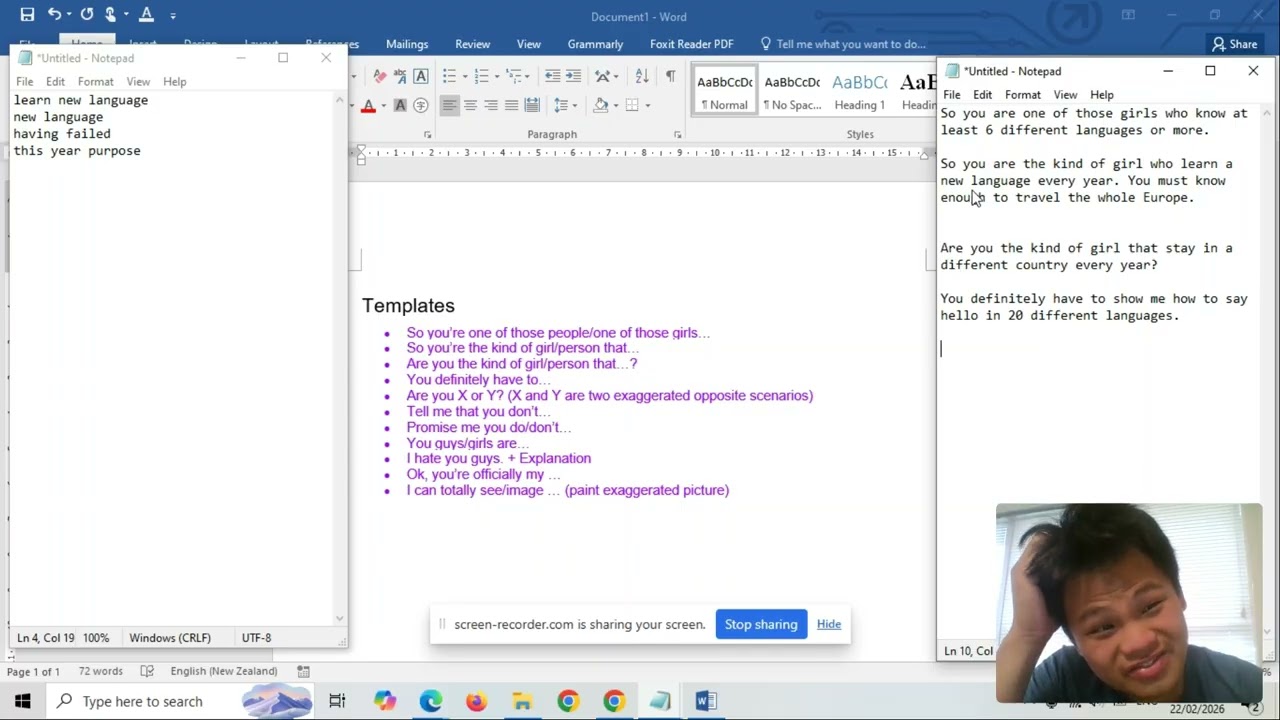Toggle Touch/Mouse mode icon in quick access toolbar
The height and width of the screenshot is (720, 1280).
pos(111,15)
